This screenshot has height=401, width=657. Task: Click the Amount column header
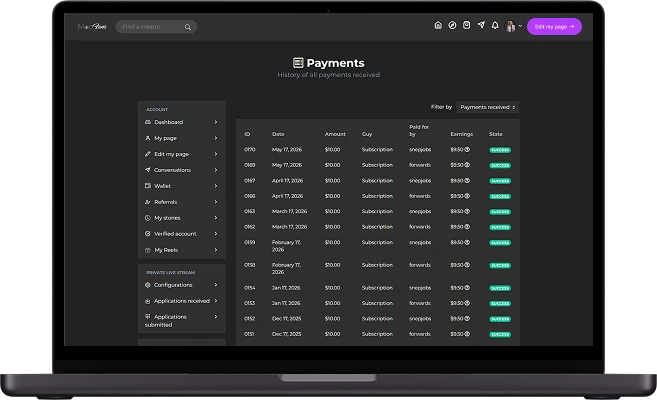pyautogui.click(x=335, y=134)
